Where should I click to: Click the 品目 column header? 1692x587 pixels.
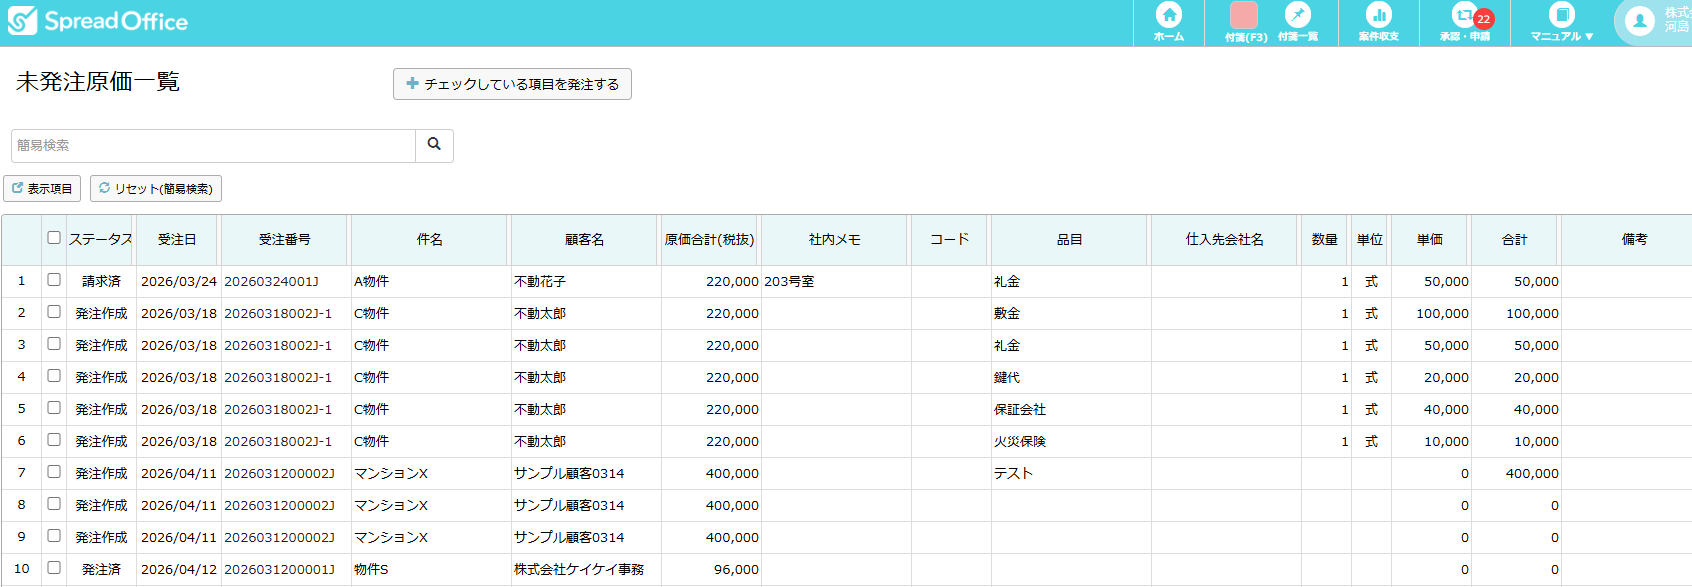click(1070, 239)
